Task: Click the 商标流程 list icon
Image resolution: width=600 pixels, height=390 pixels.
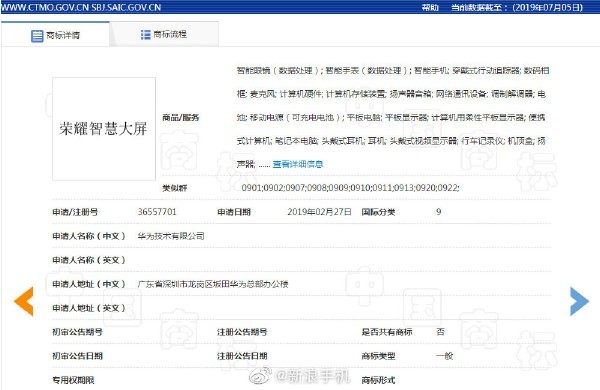Action: [145, 35]
